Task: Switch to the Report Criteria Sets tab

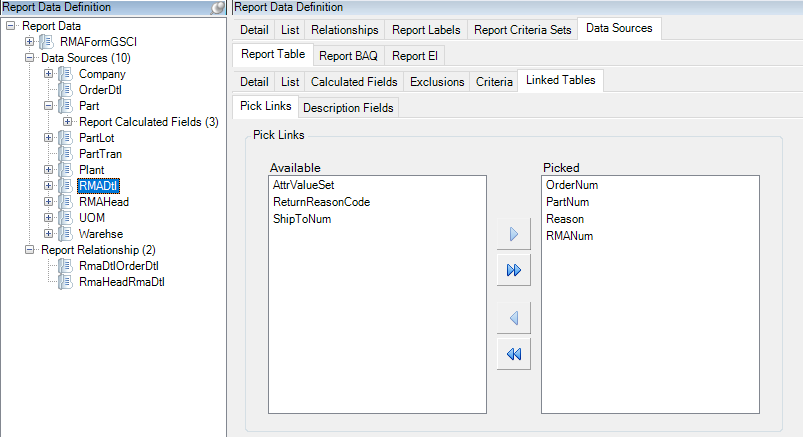Action: coord(522,30)
